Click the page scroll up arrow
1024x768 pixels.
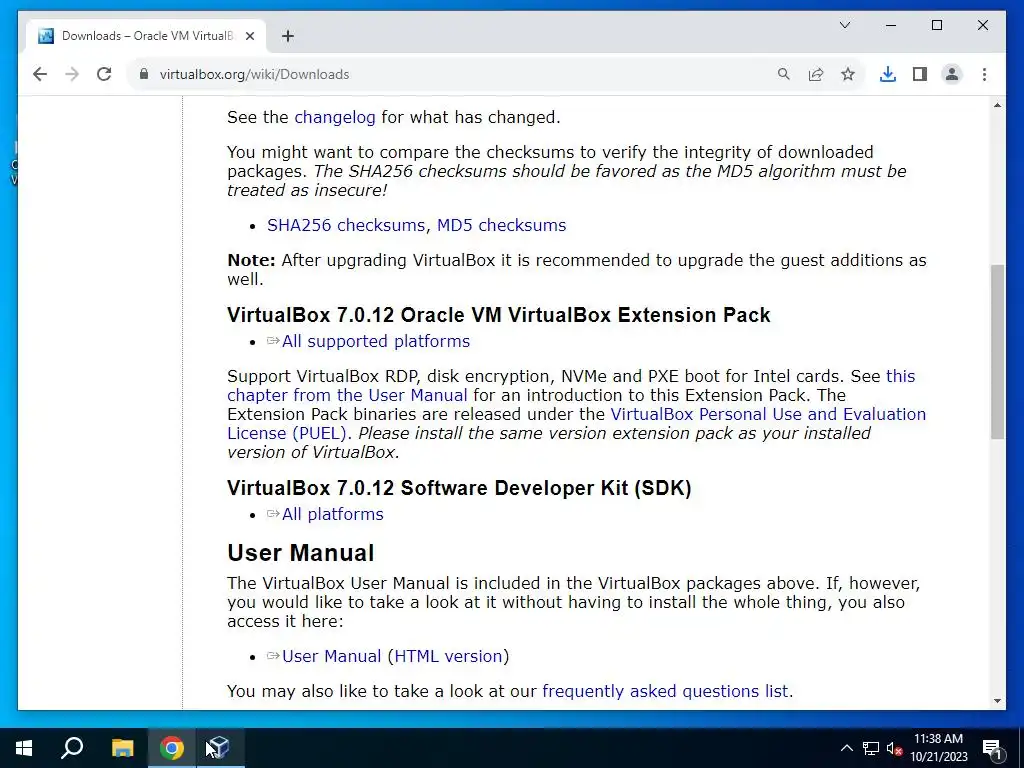997,105
